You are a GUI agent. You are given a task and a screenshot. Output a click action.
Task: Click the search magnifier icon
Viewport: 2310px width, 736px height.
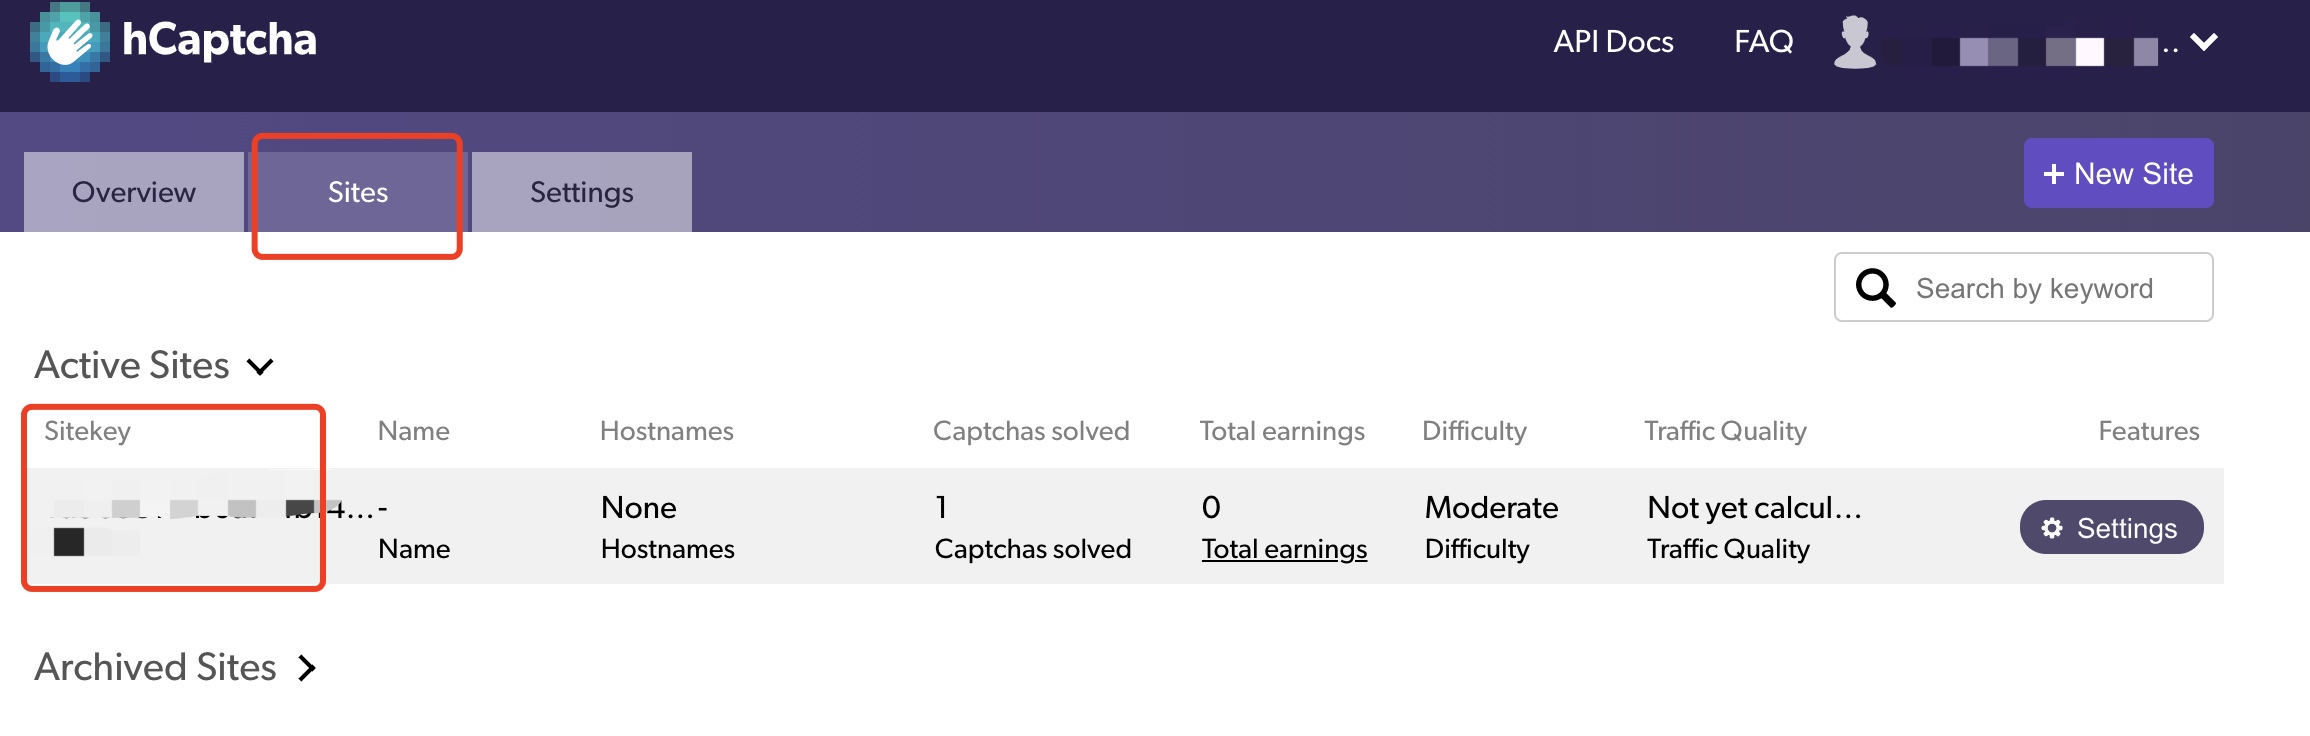click(x=1875, y=288)
